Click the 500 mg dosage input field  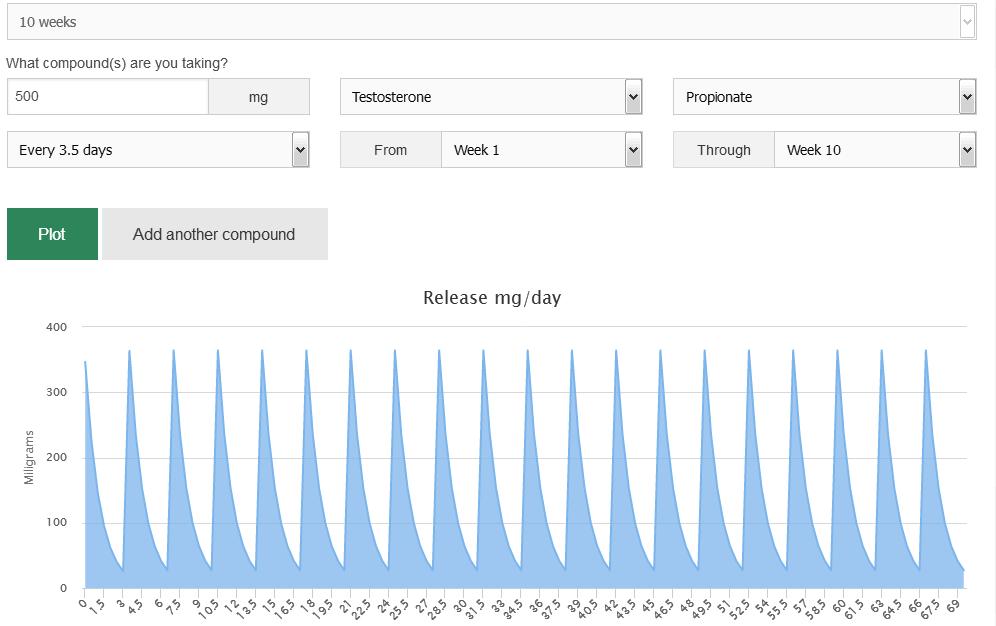(x=107, y=97)
